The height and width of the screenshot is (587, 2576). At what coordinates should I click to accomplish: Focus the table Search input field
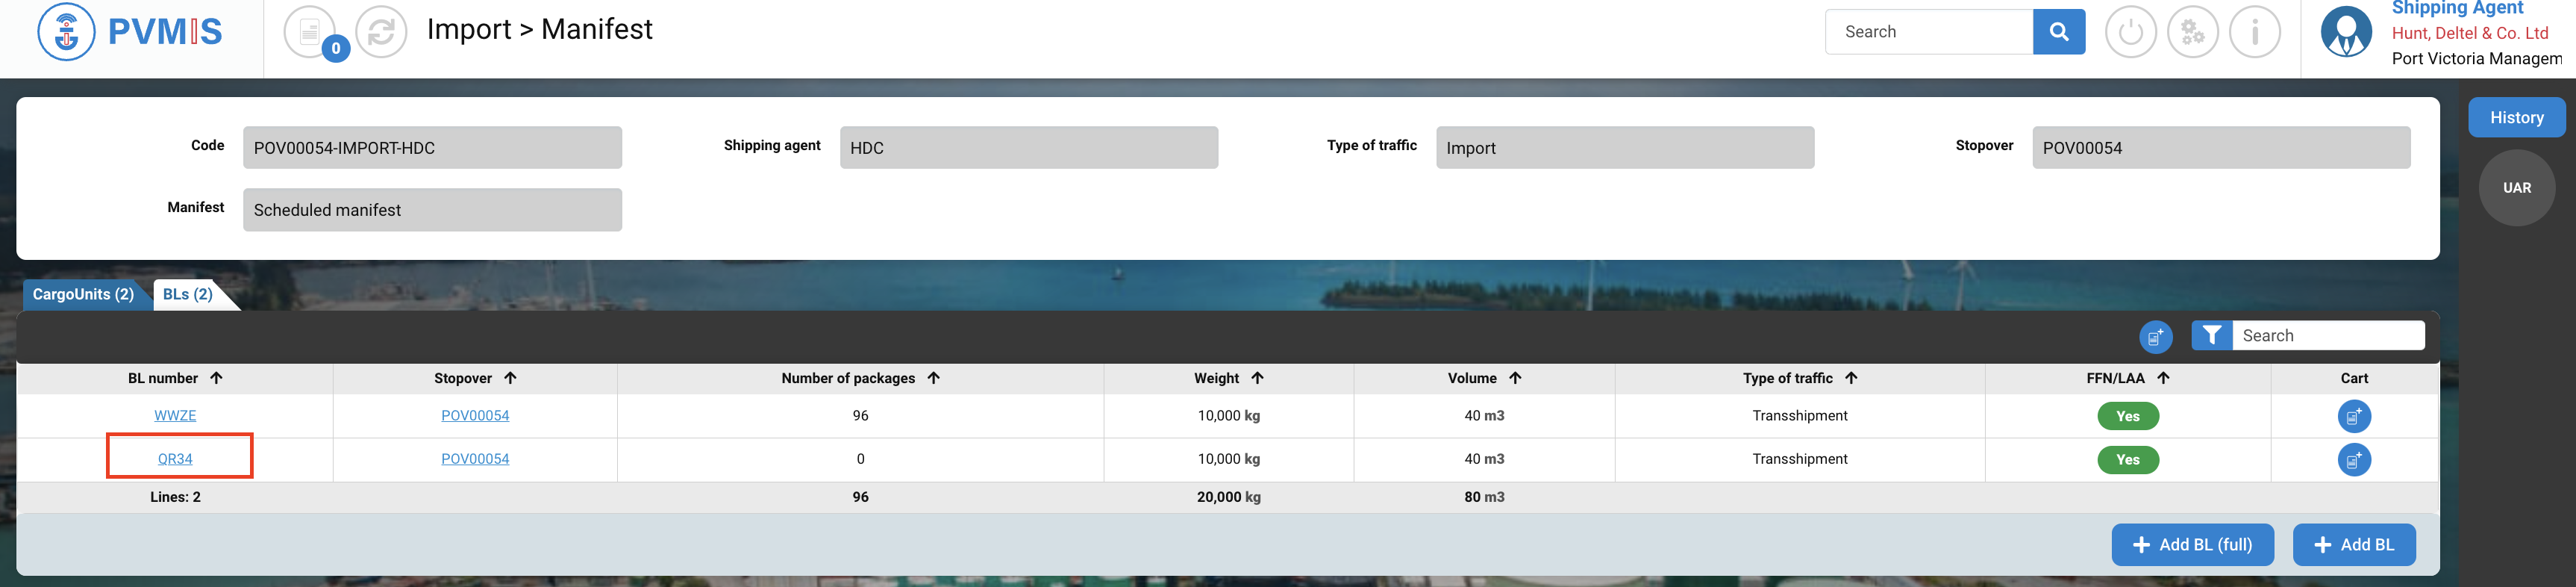pos(2326,336)
